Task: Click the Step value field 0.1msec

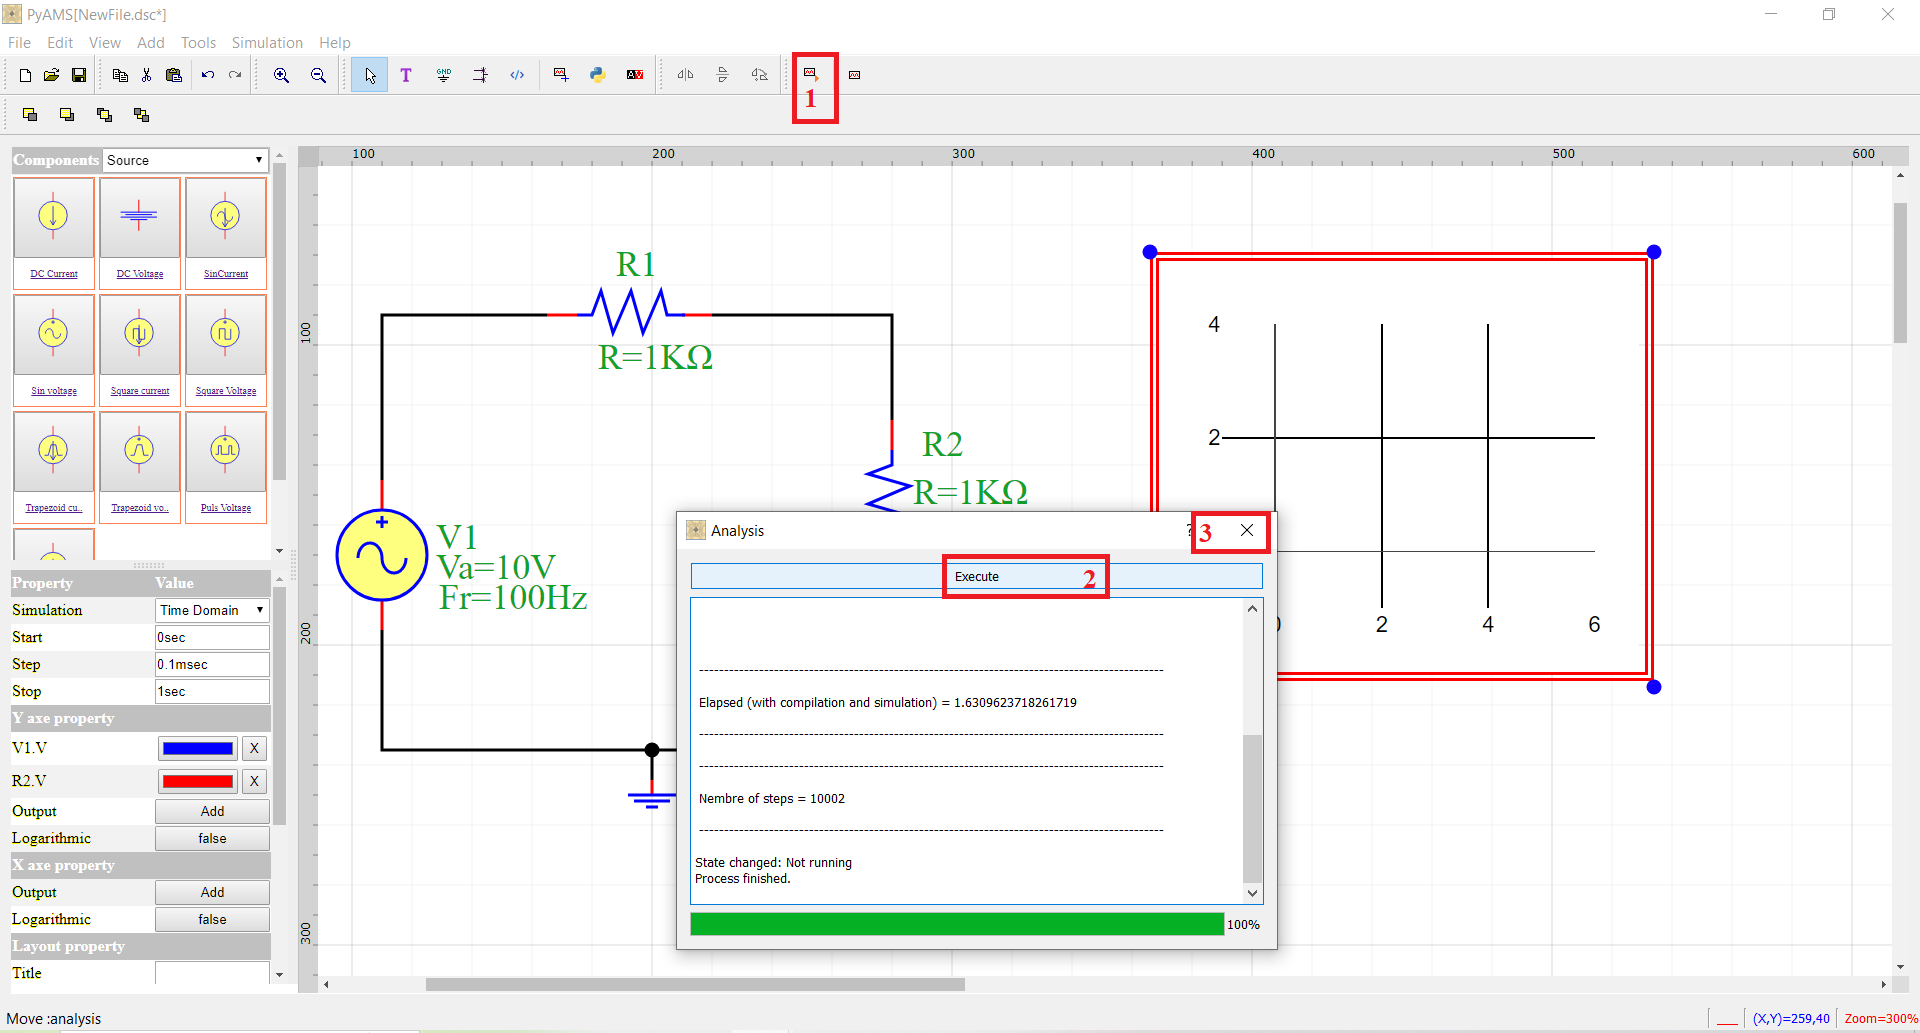Action: pos(212,664)
